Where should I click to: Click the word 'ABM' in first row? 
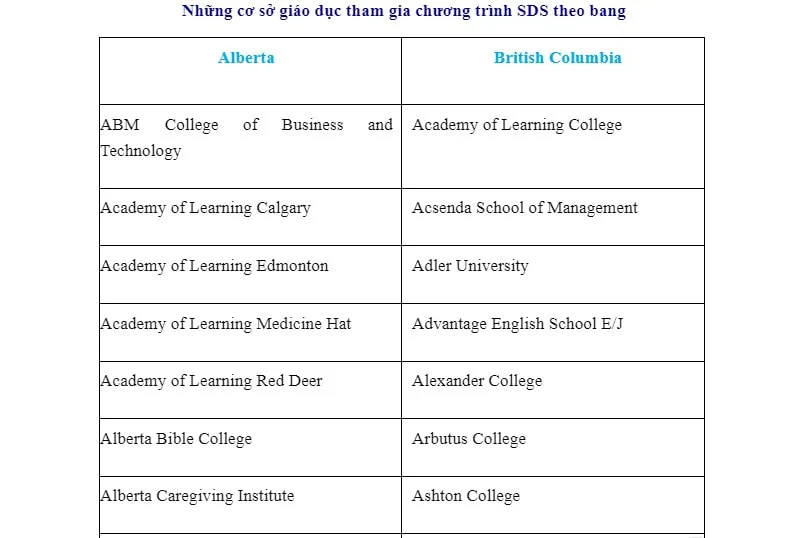coord(120,125)
